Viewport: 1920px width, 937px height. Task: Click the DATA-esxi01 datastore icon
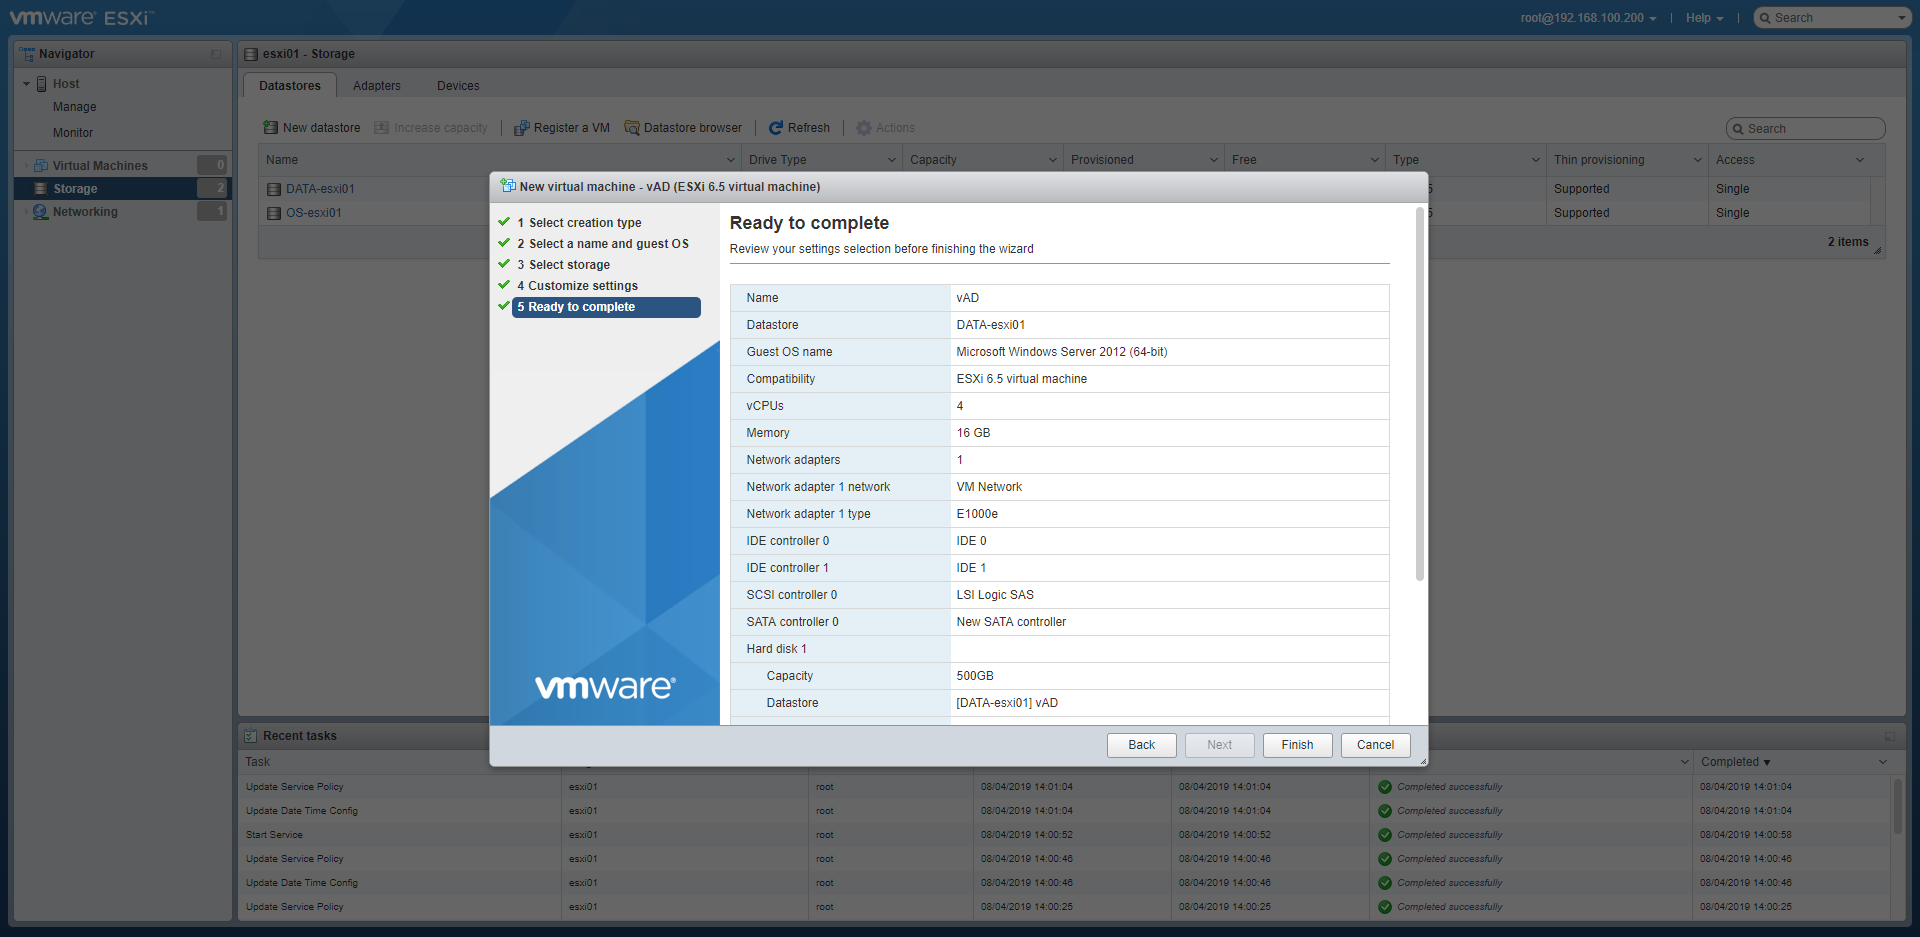274,189
